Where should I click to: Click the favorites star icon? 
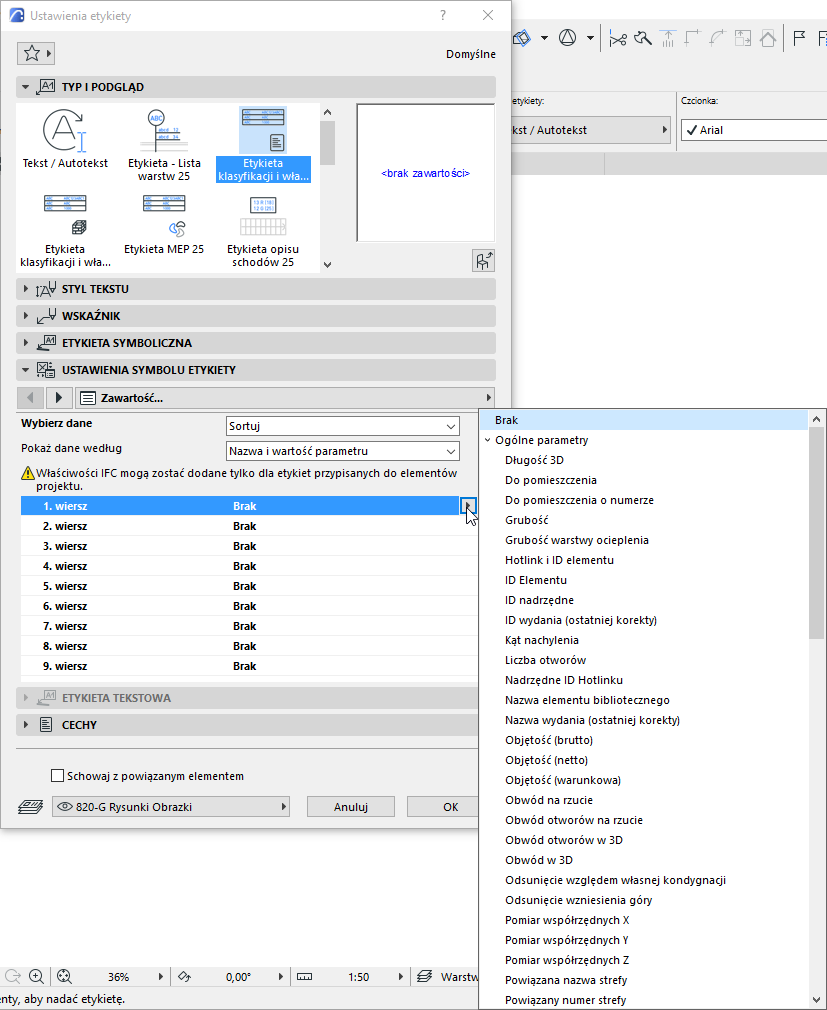coord(32,53)
